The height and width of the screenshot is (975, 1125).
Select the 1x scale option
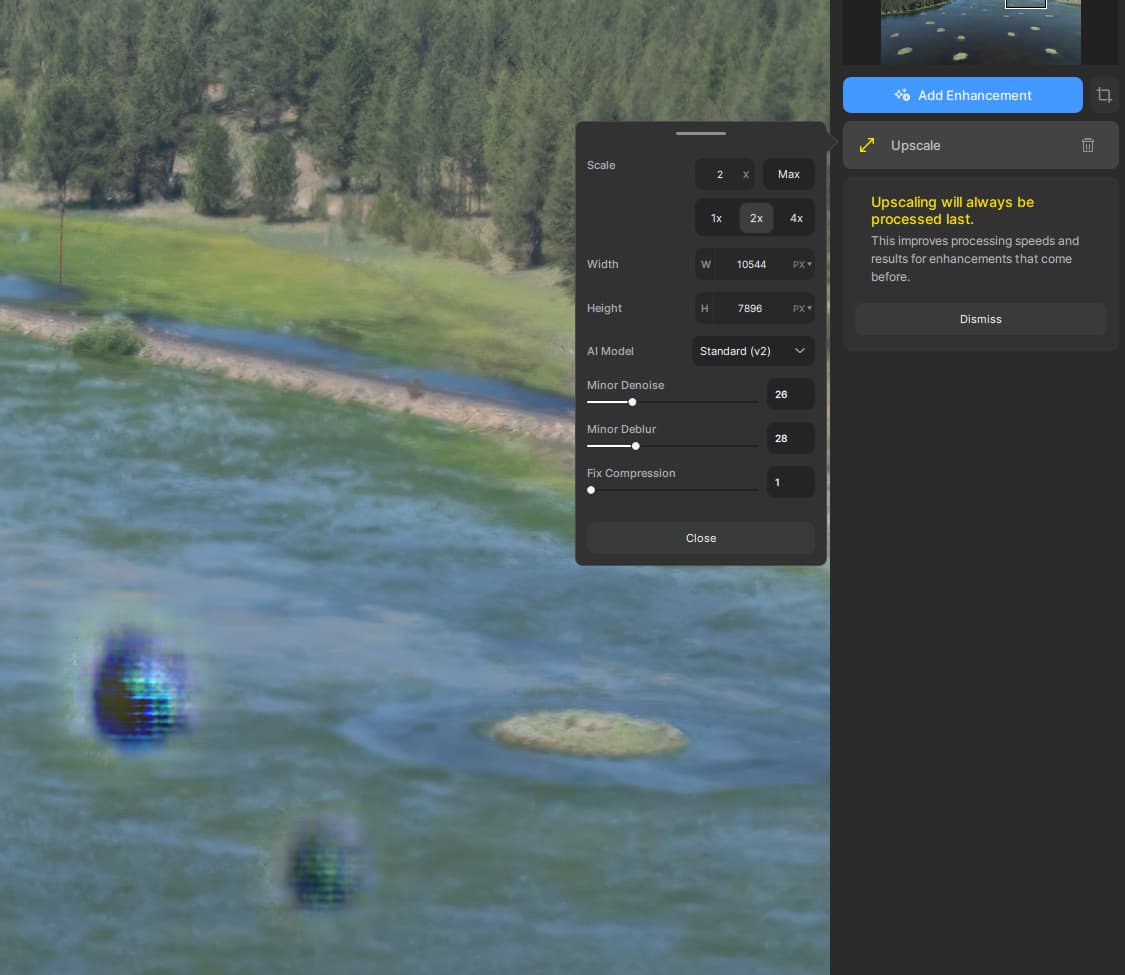[x=716, y=218]
